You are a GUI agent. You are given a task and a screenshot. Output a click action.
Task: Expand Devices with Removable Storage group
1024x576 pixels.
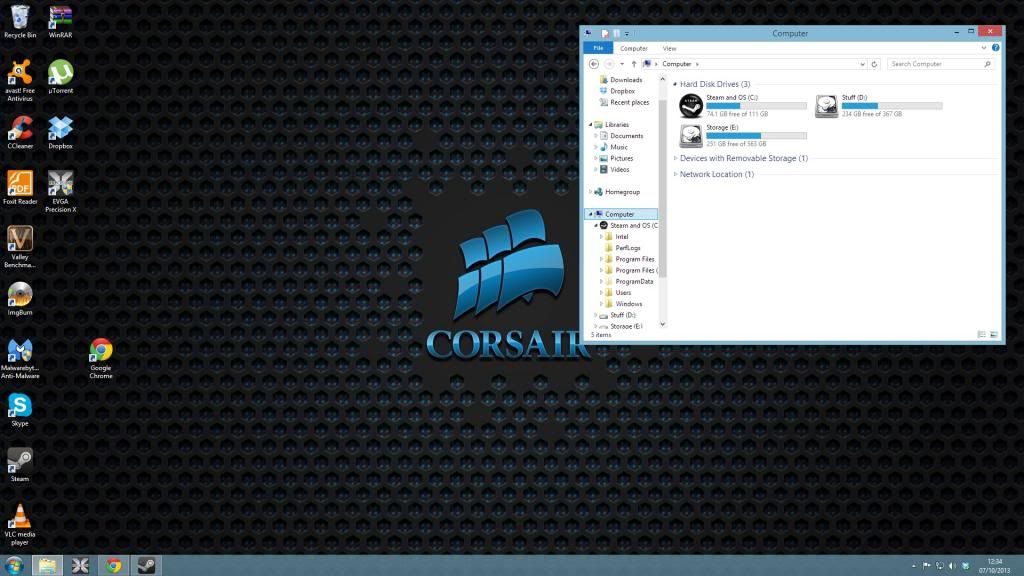tap(675, 158)
